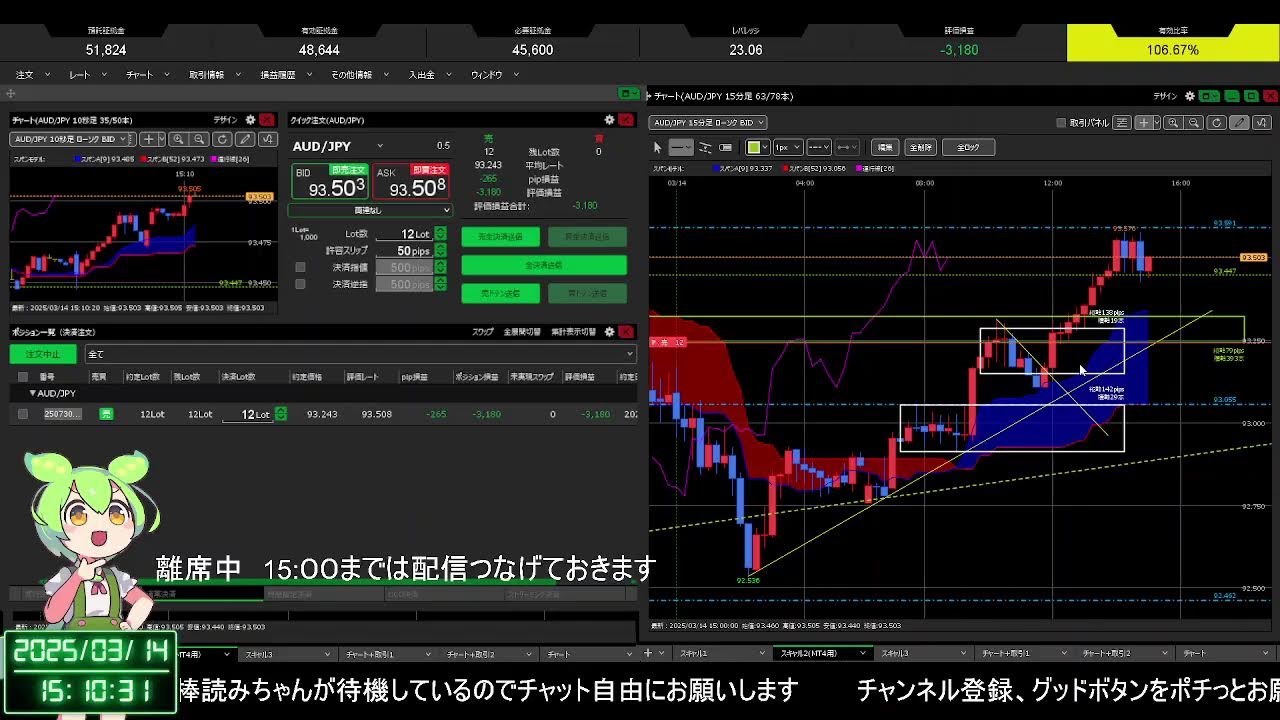Select the arrow cursor tool in drawing toolbar
Screen dimensions: 1280x720
pos(657,147)
